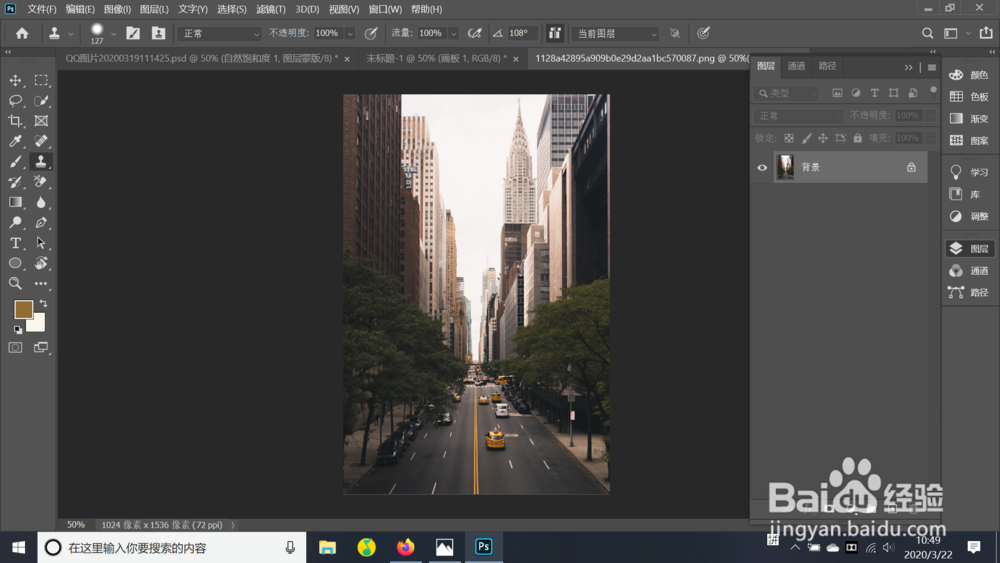
Task: Toggle pressure for opacity button
Action: pyautogui.click(x=371, y=33)
